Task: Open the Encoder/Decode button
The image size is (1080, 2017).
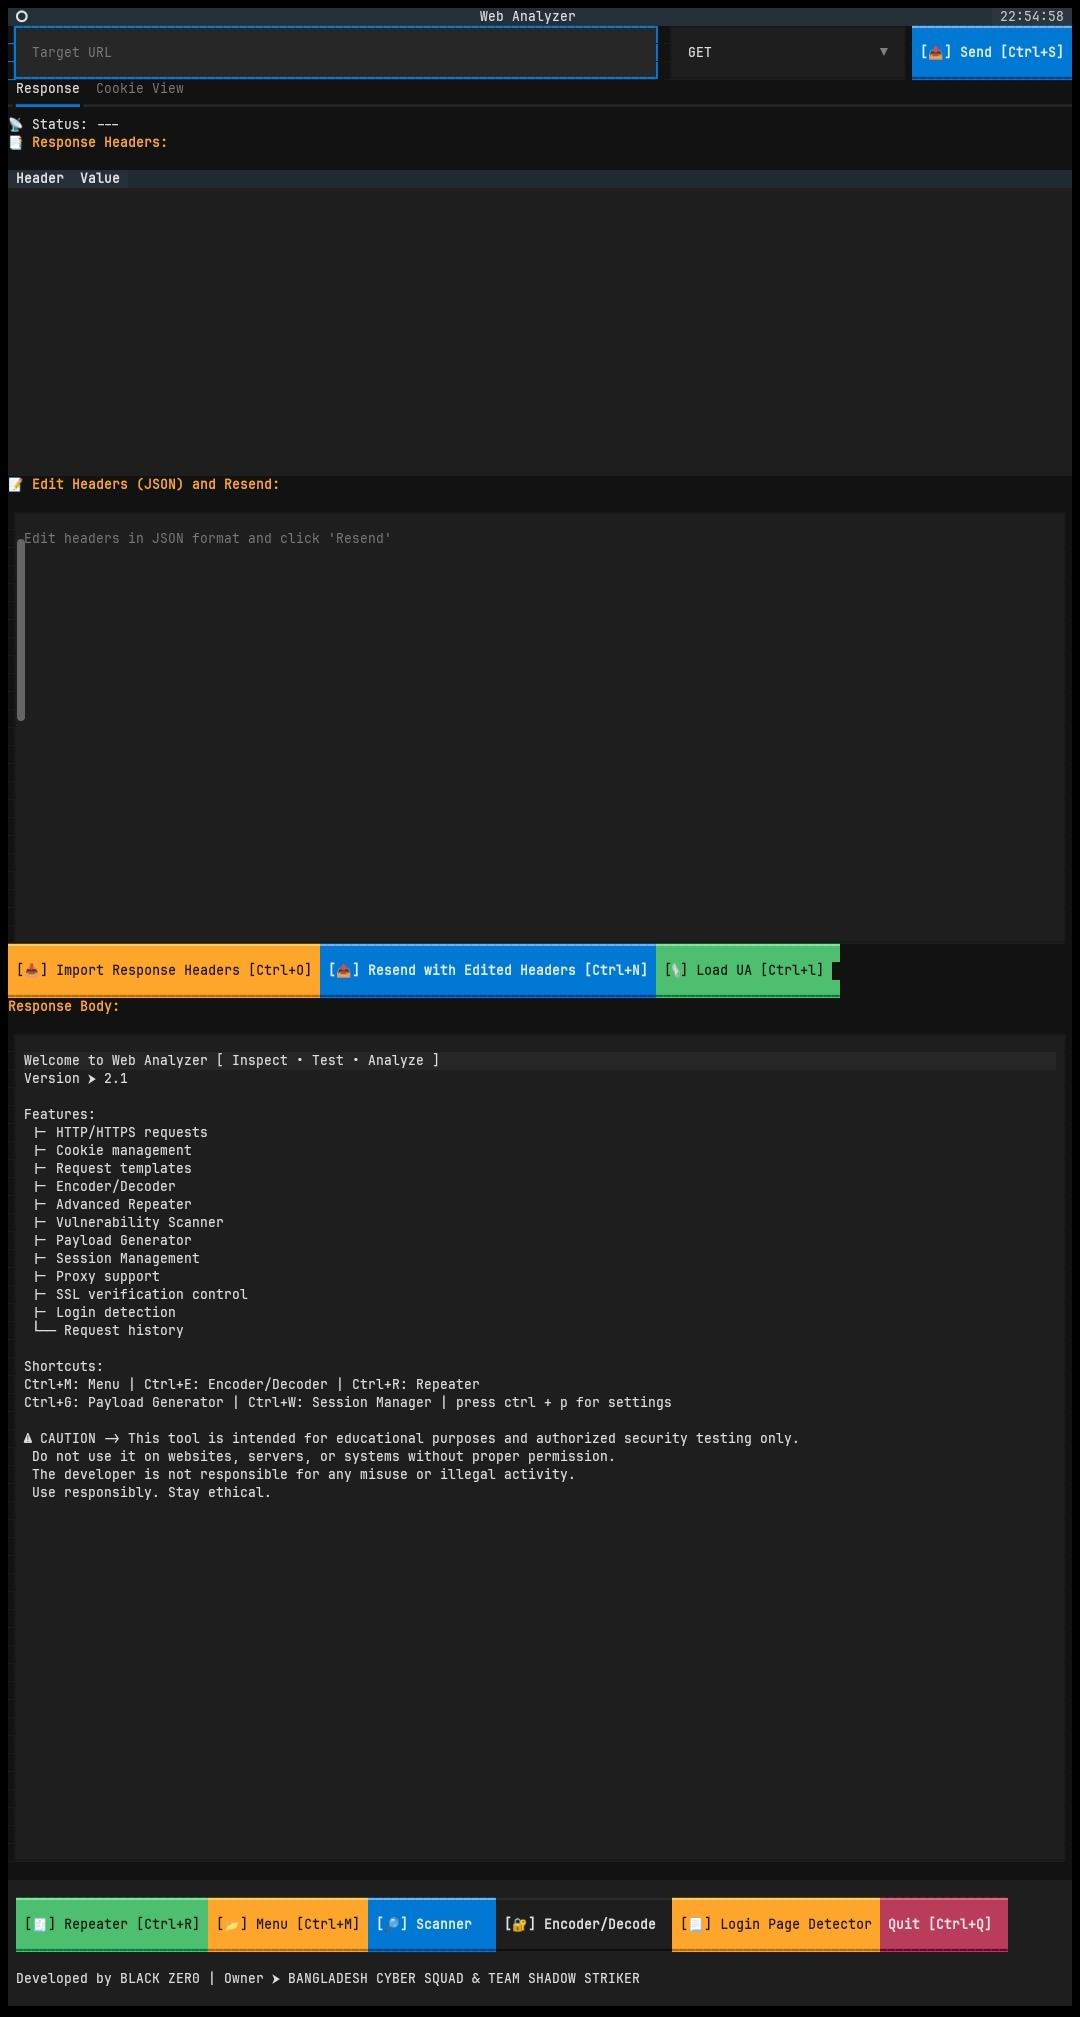Action: 584,1924
